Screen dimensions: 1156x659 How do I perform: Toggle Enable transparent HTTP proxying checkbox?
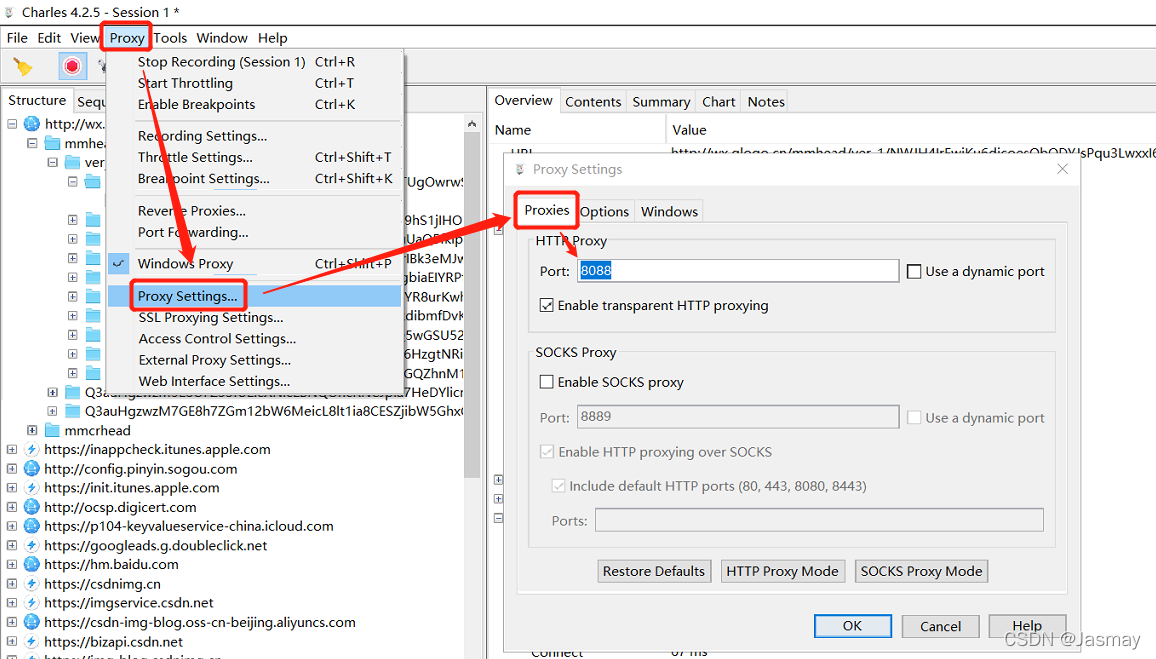[546, 305]
